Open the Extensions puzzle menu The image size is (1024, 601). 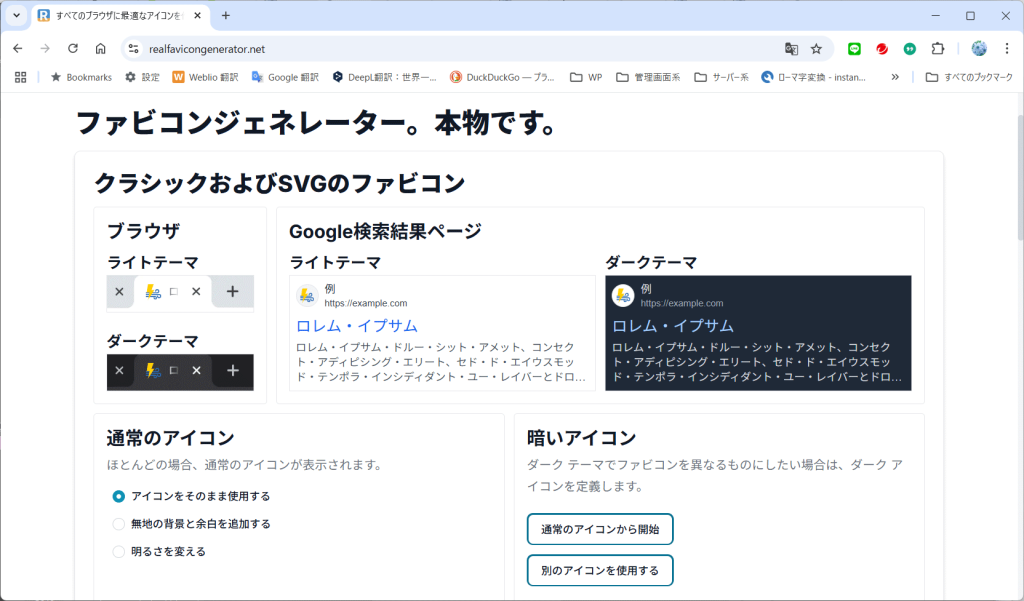click(x=938, y=49)
